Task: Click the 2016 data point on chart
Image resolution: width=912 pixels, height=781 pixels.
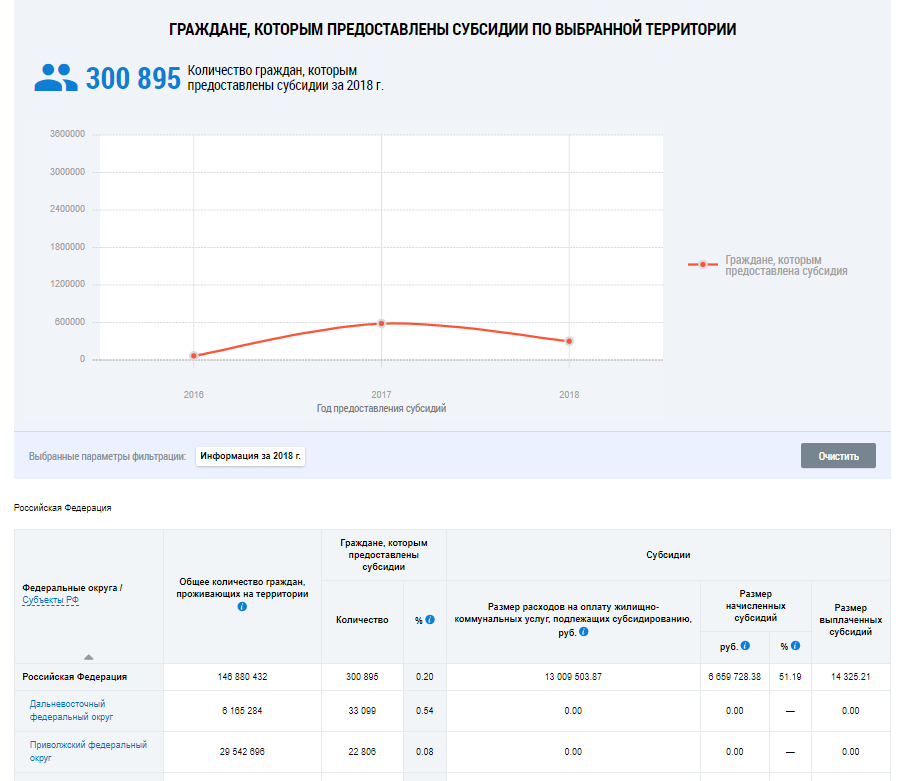Action: coord(194,356)
